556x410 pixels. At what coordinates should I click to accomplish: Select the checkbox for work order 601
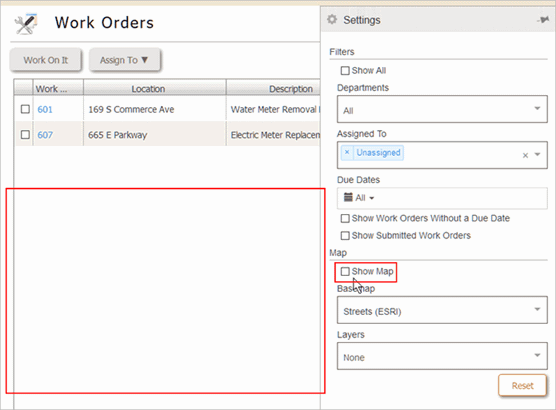tap(25, 109)
